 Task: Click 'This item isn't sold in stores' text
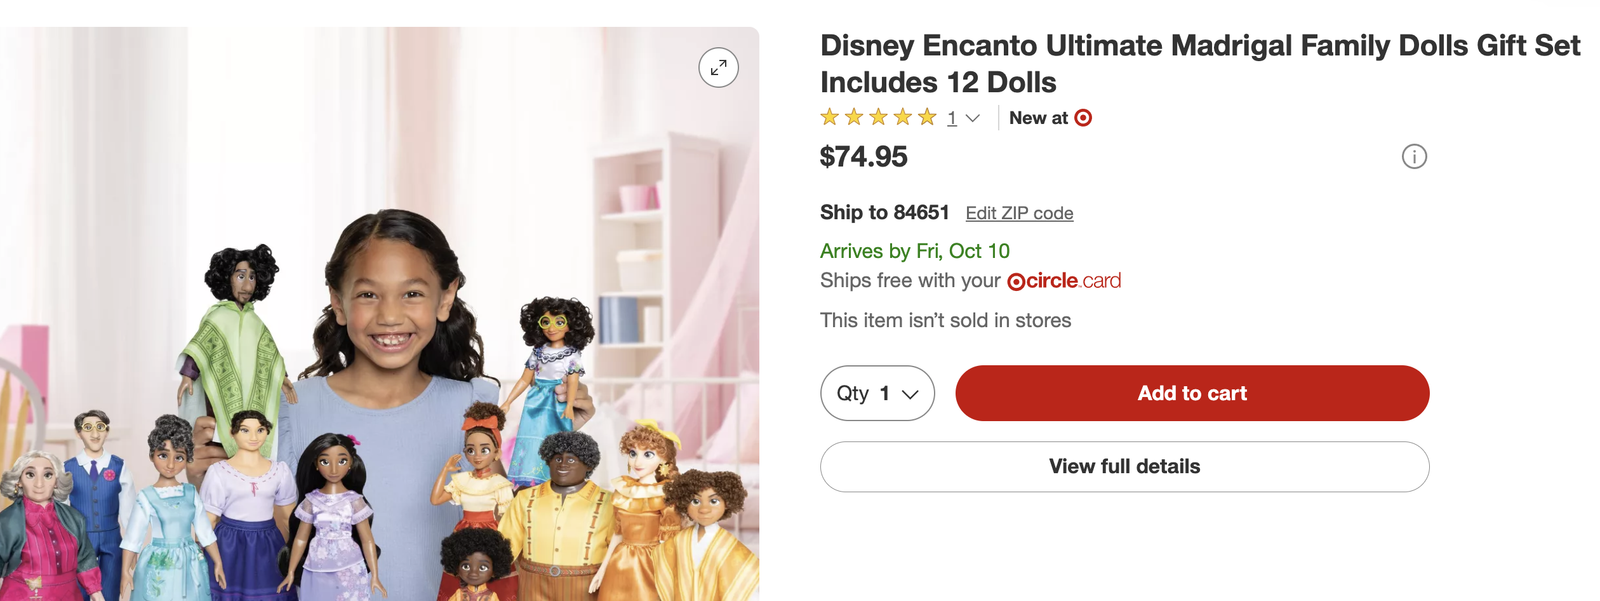pyautogui.click(x=945, y=320)
